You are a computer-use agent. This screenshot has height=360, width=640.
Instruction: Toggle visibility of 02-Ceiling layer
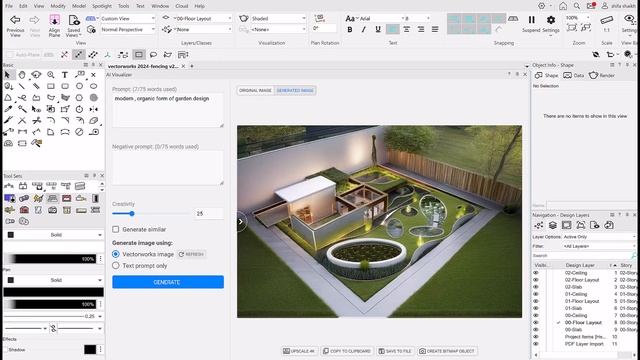[x=536, y=273]
